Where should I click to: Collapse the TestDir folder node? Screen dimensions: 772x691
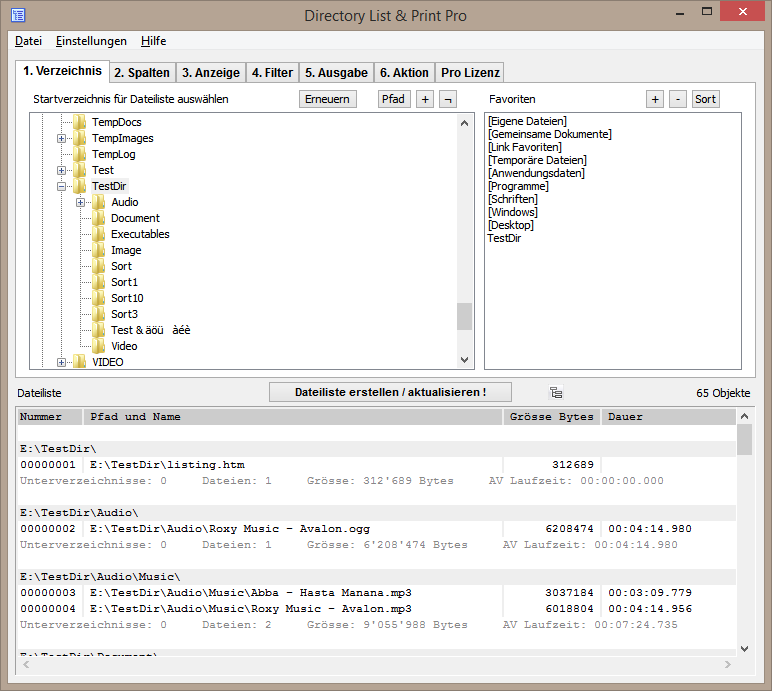(62, 186)
